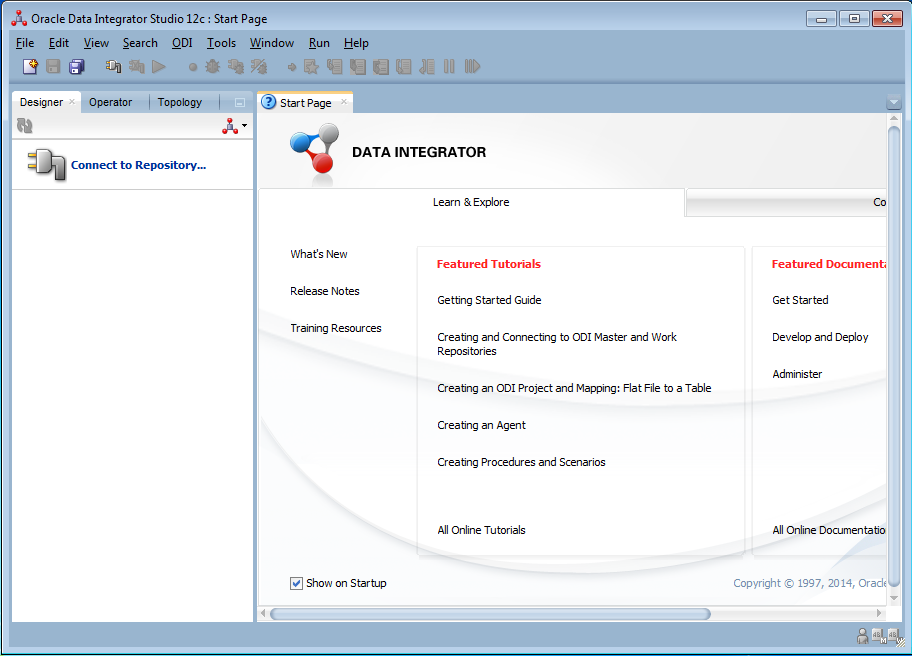Viewport: 912px width, 656px height.
Task: Click the large plug icon beside Connect to Repository
Action: tap(47, 165)
